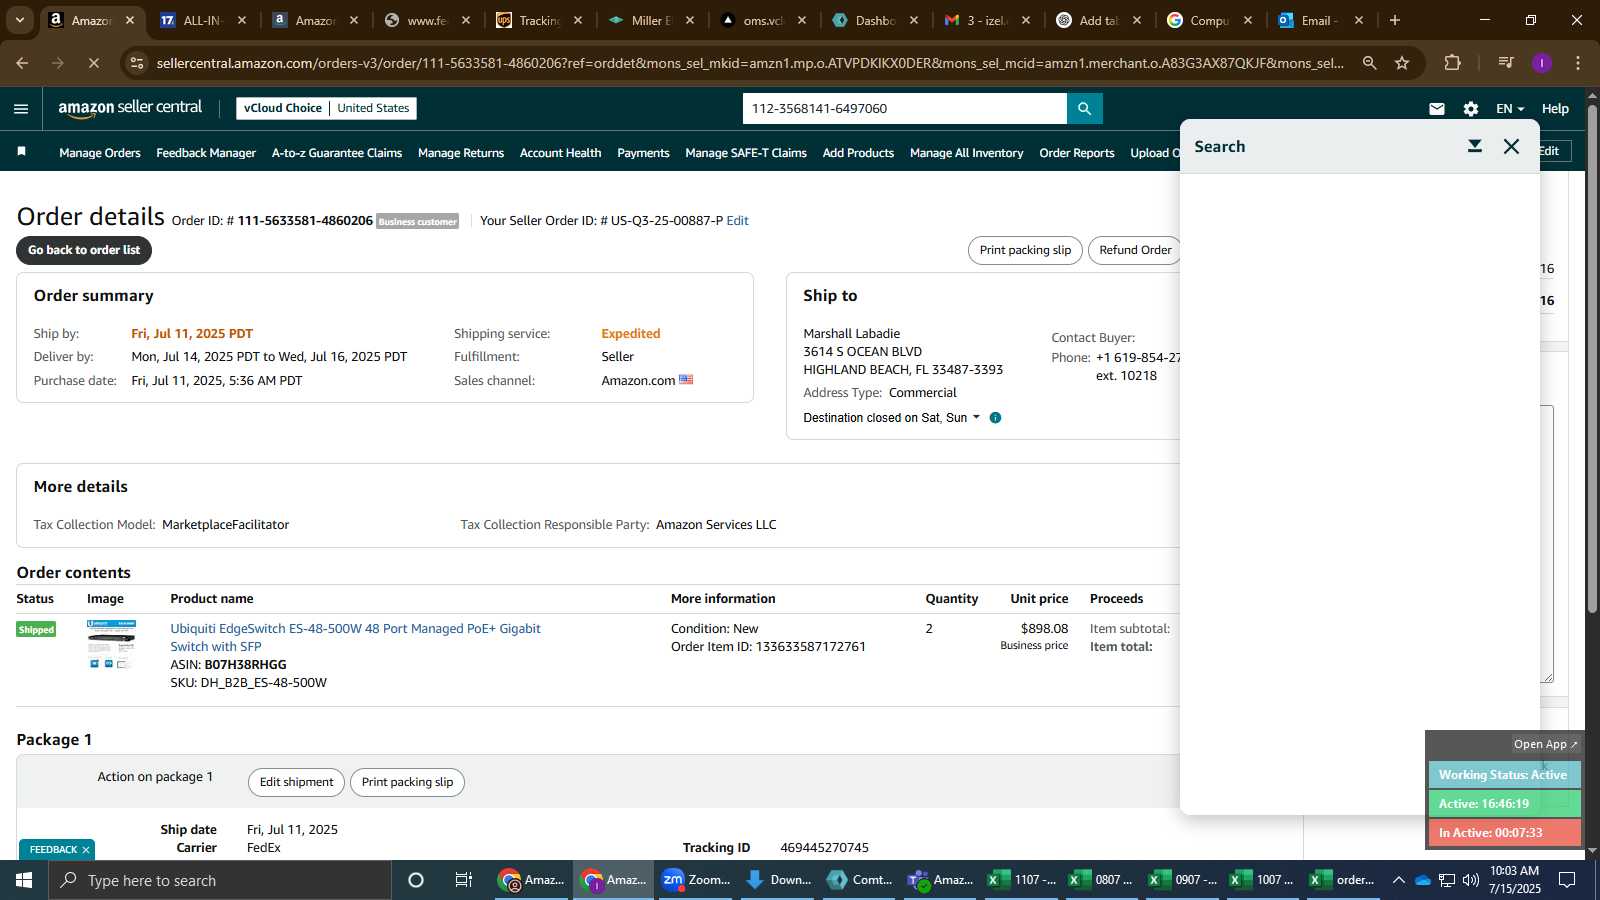Image resolution: width=1600 pixels, height=900 pixels.
Task: Open the Chrome three-dot menu
Action: pos(1578,63)
